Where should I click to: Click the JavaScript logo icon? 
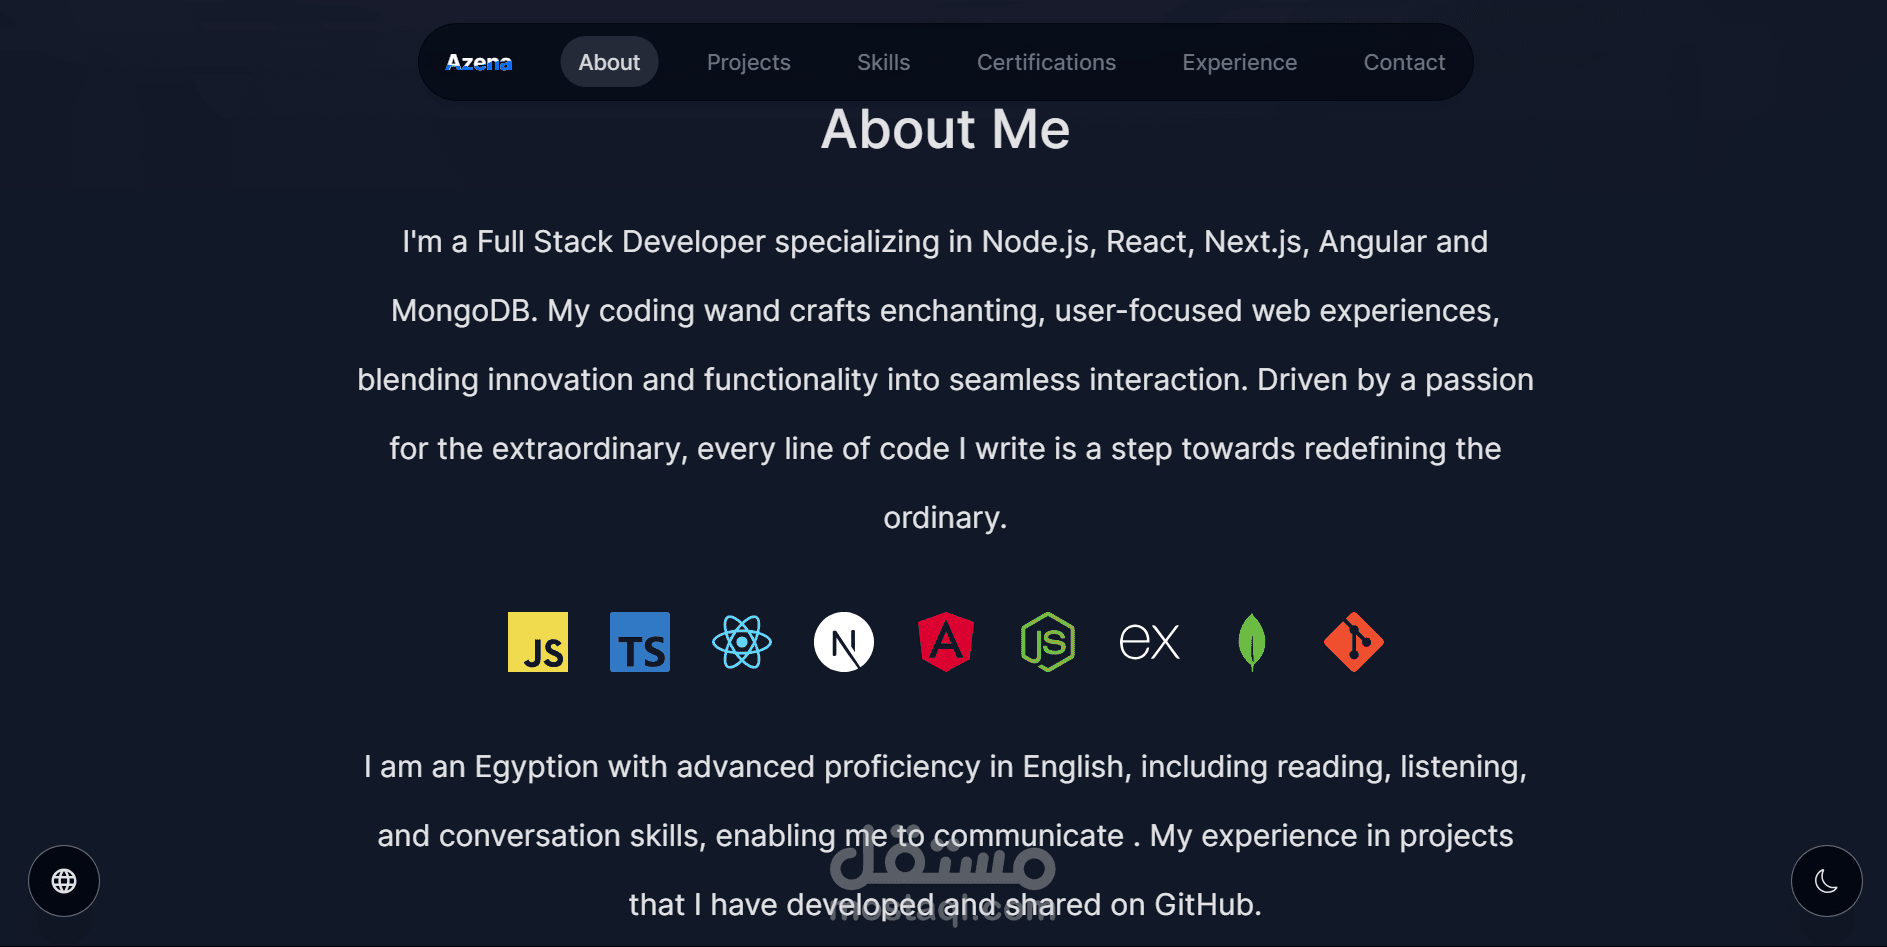point(538,642)
